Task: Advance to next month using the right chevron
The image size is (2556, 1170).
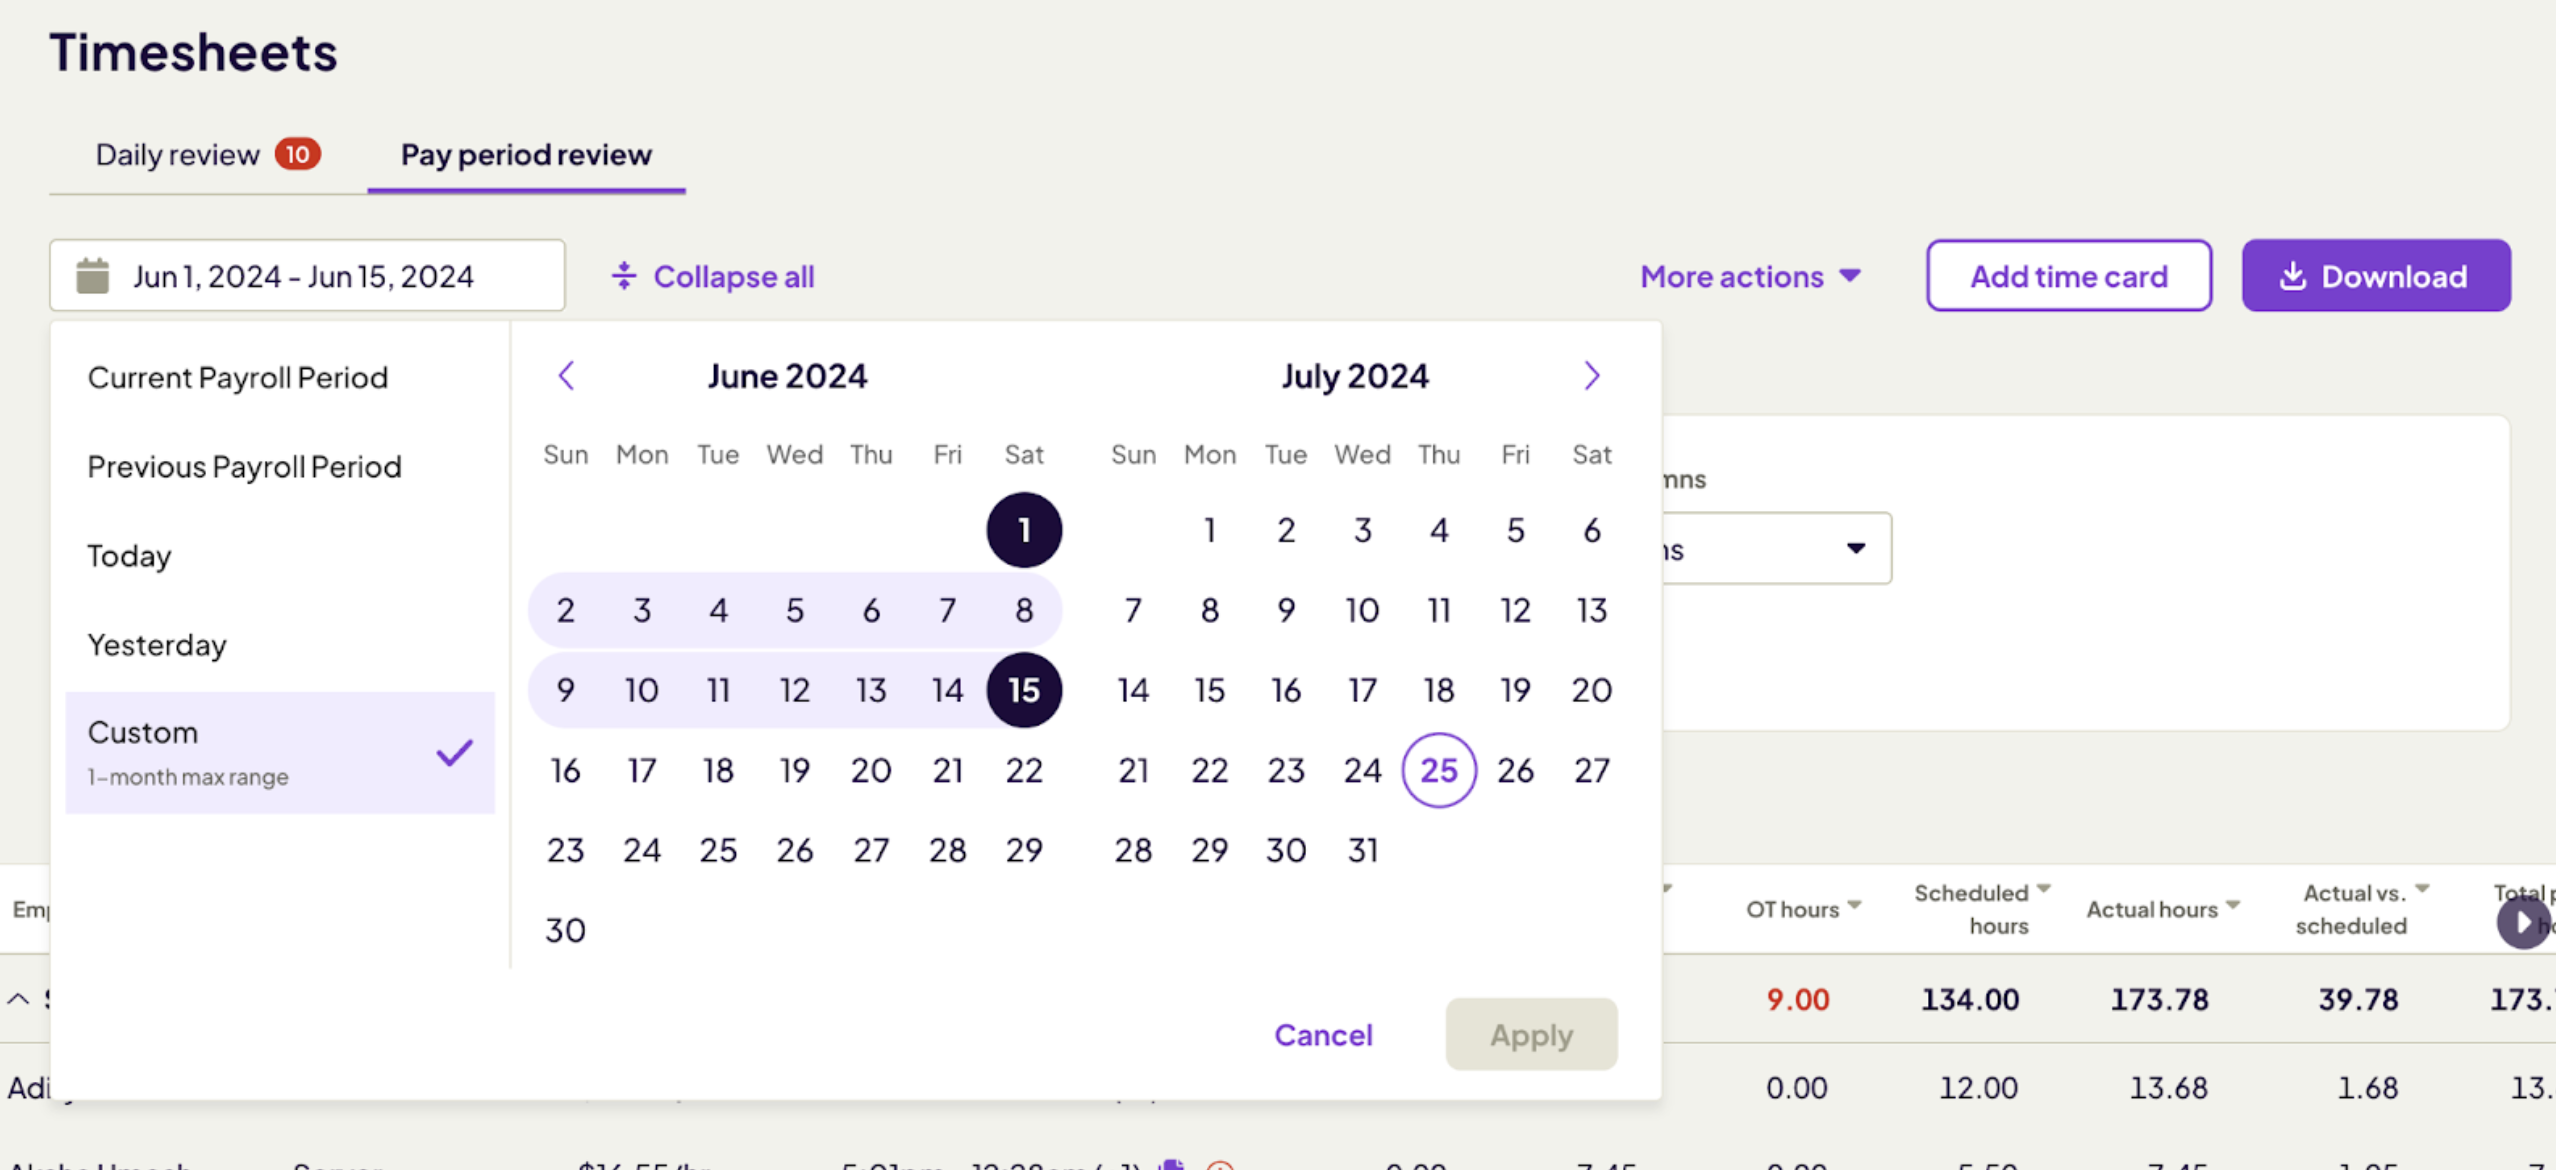Action: [x=1591, y=375]
